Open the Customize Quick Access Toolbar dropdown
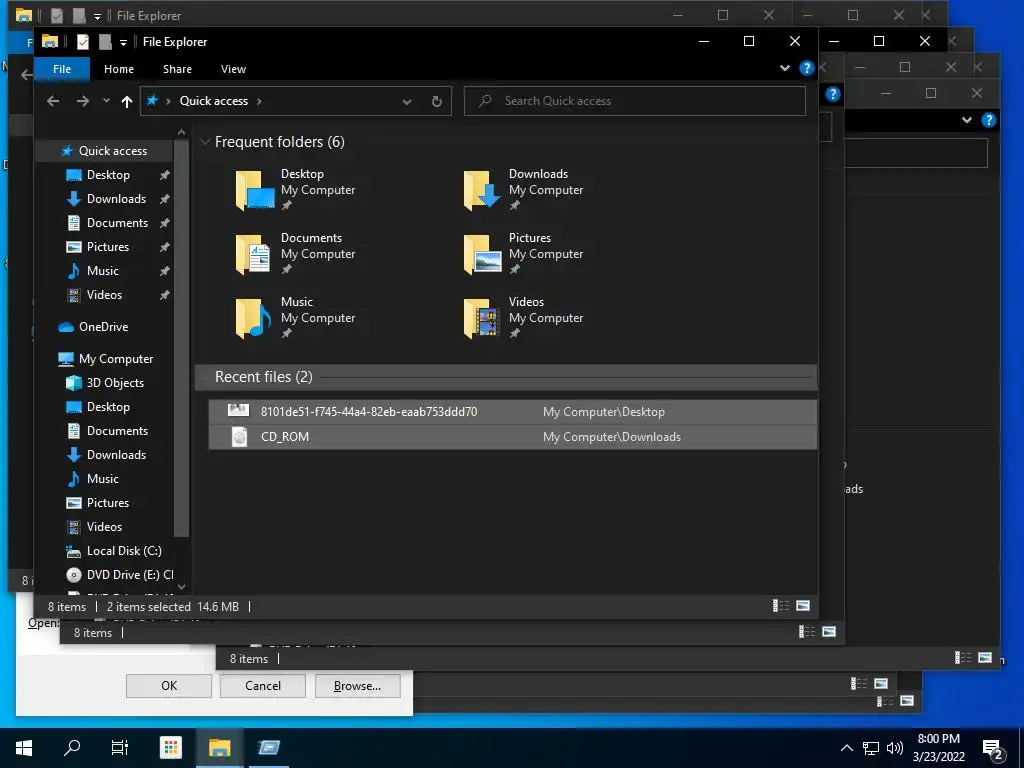 point(123,42)
